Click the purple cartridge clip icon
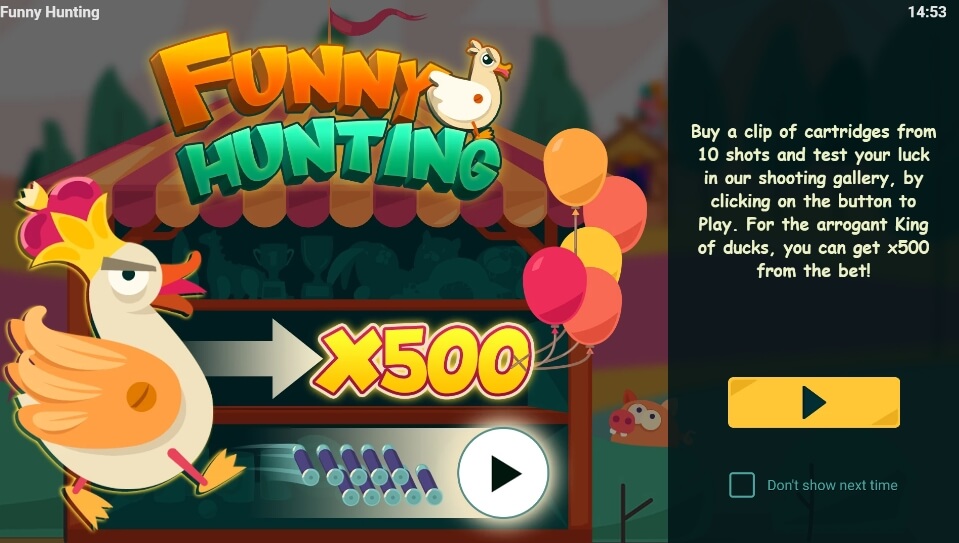This screenshot has height=543, width=959. pos(367,475)
